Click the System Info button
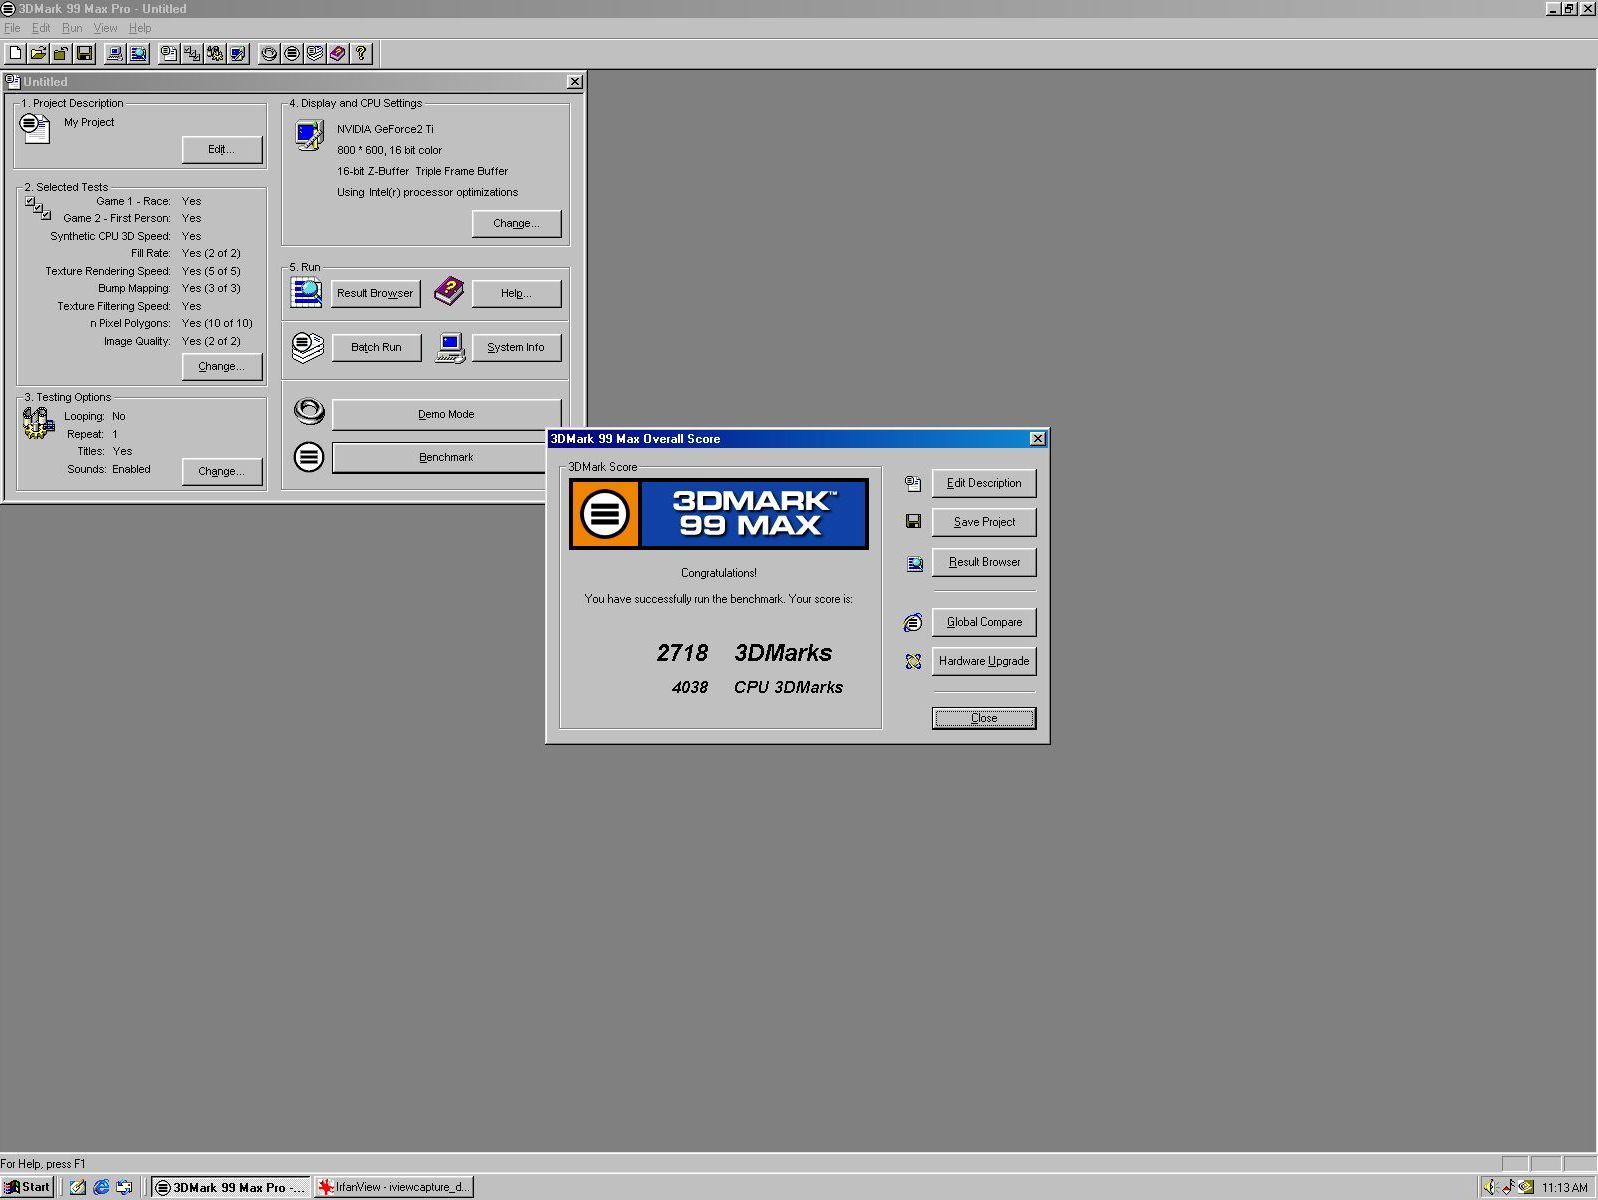 point(516,347)
